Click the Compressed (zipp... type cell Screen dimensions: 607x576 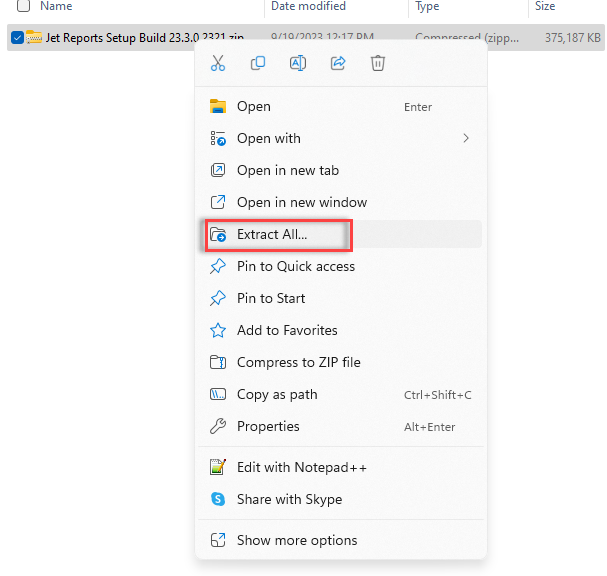pyautogui.click(x=467, y=38)
